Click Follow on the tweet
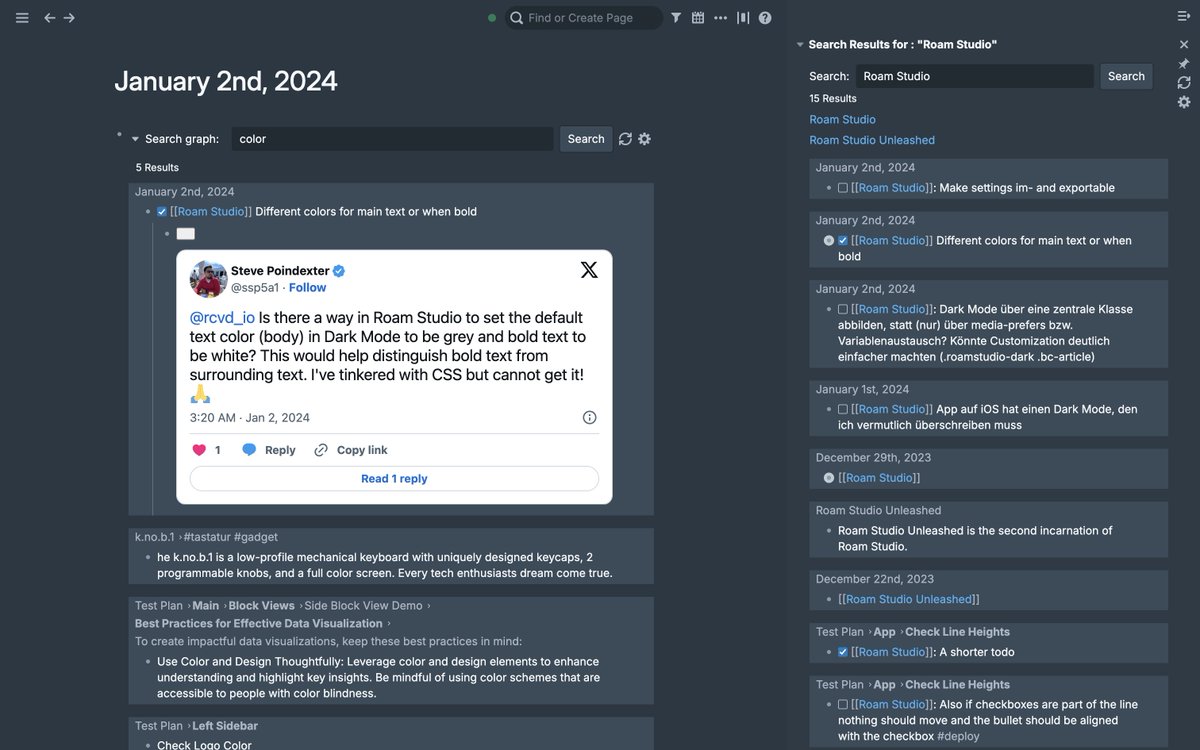1200x750 pixels. pyautogui.click(x=308, y=288)
